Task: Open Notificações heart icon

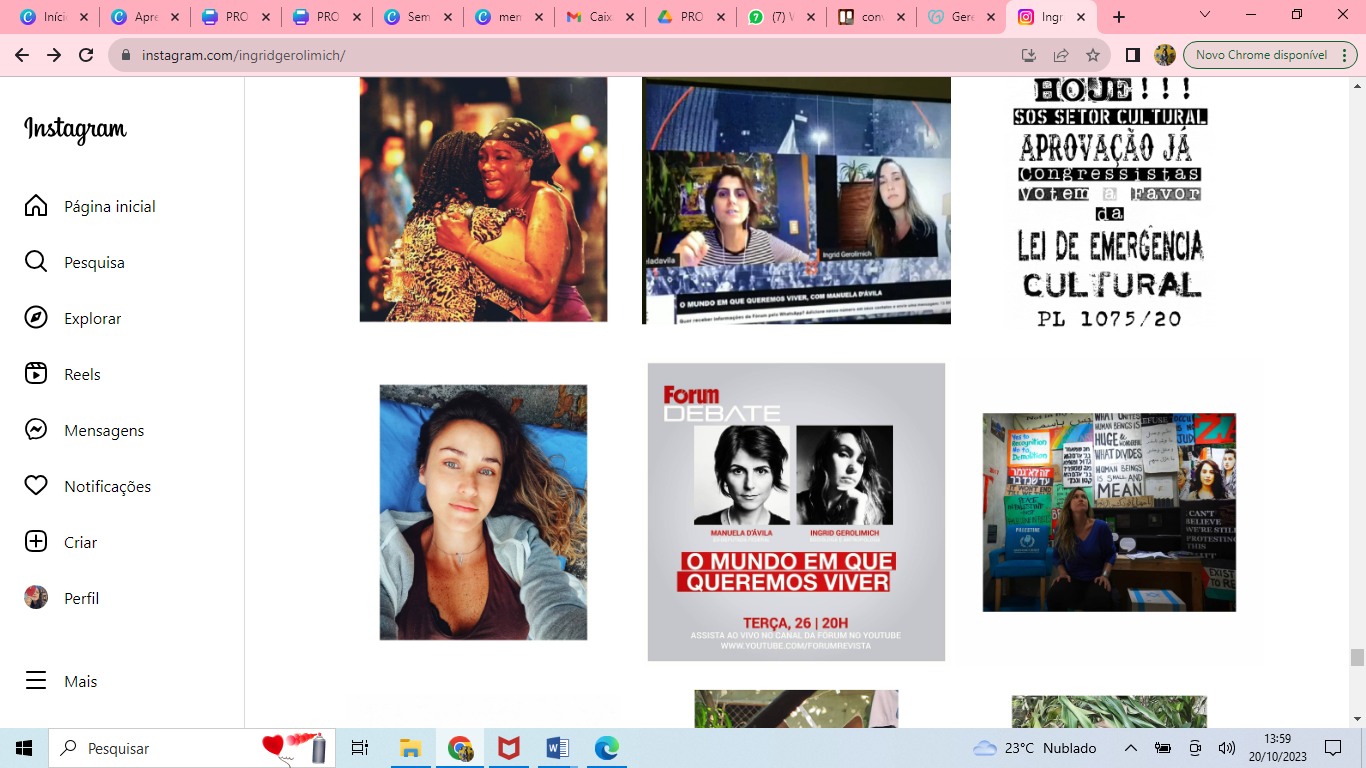Action: pos(36,486)
